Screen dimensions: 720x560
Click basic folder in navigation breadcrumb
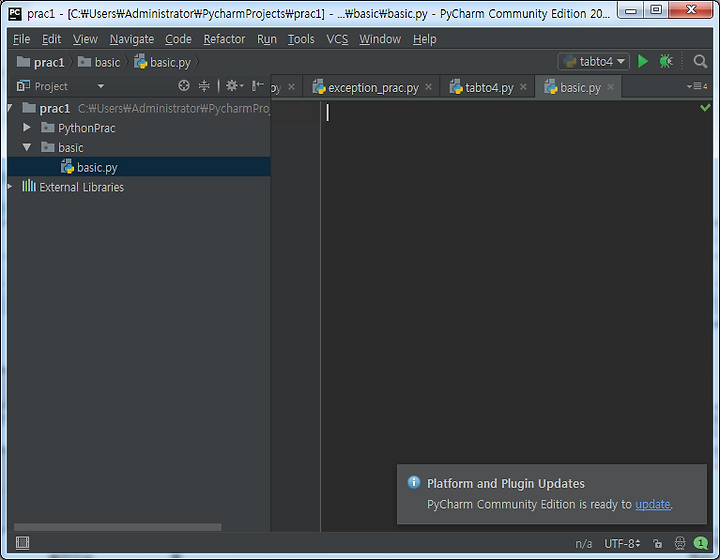pos(99,62)
